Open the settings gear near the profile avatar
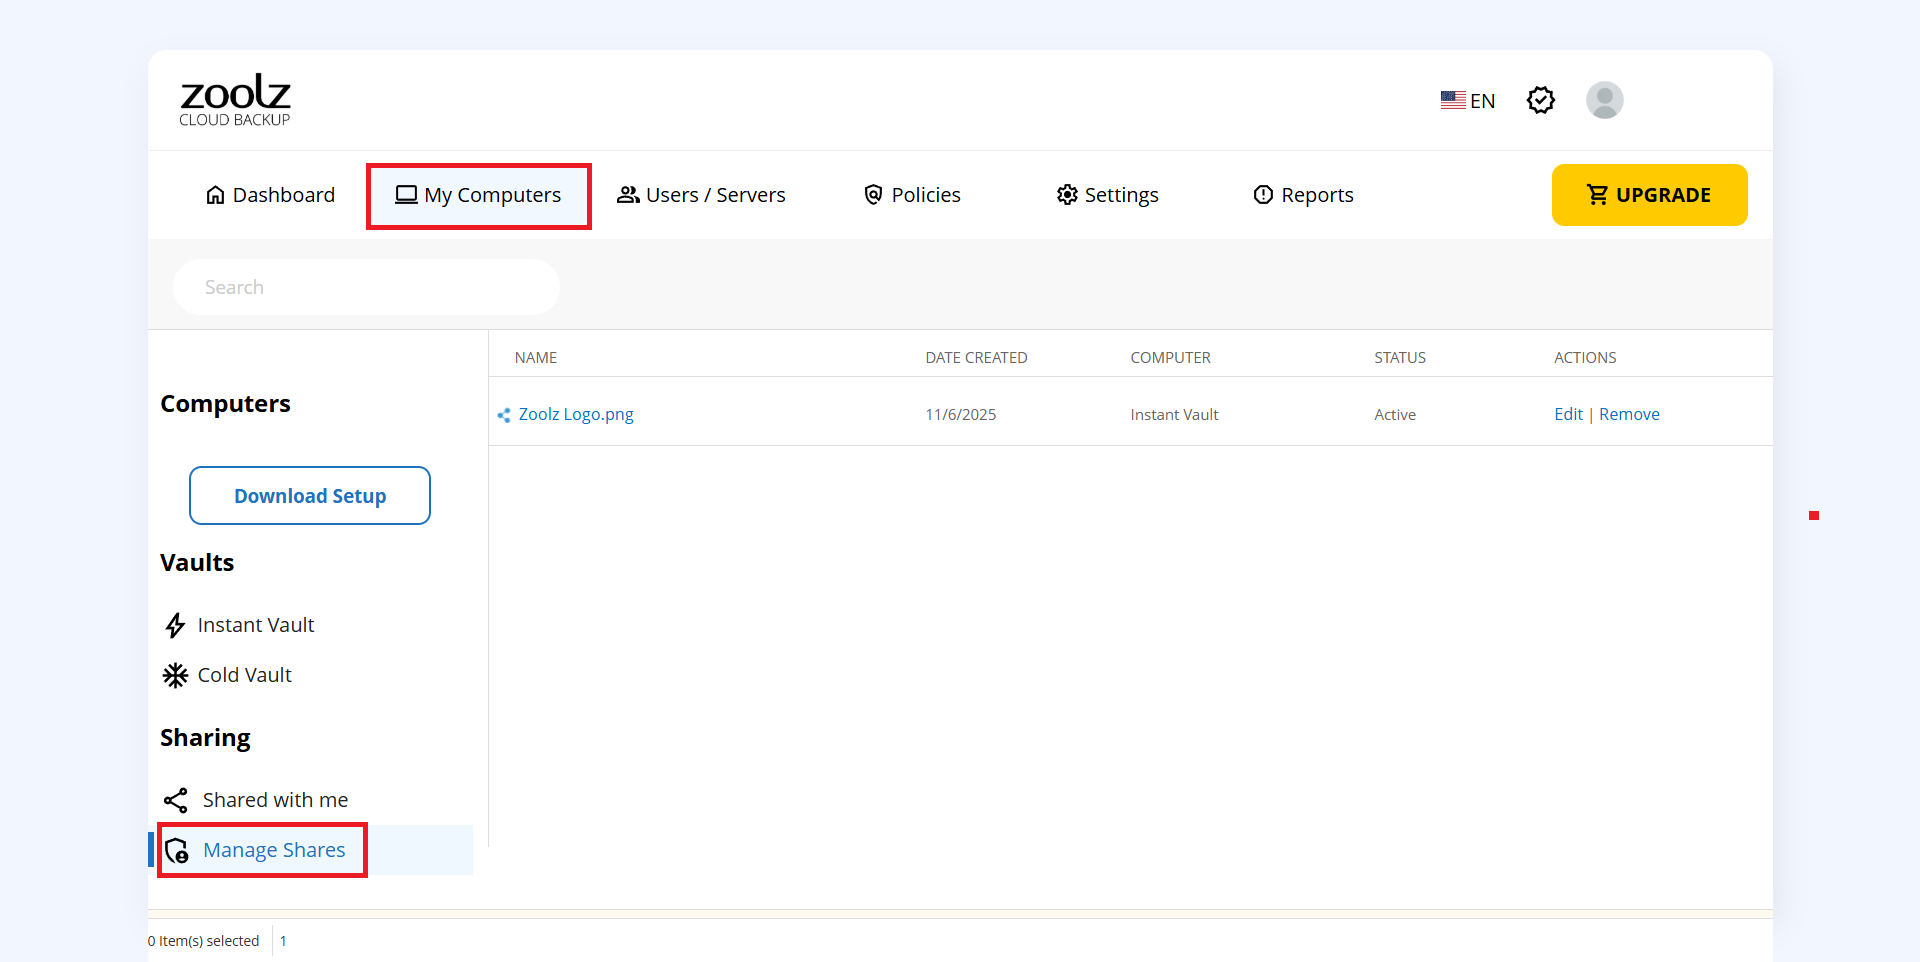The height and width of the screenshot is (962, 1920). [x=1540, y=100]
